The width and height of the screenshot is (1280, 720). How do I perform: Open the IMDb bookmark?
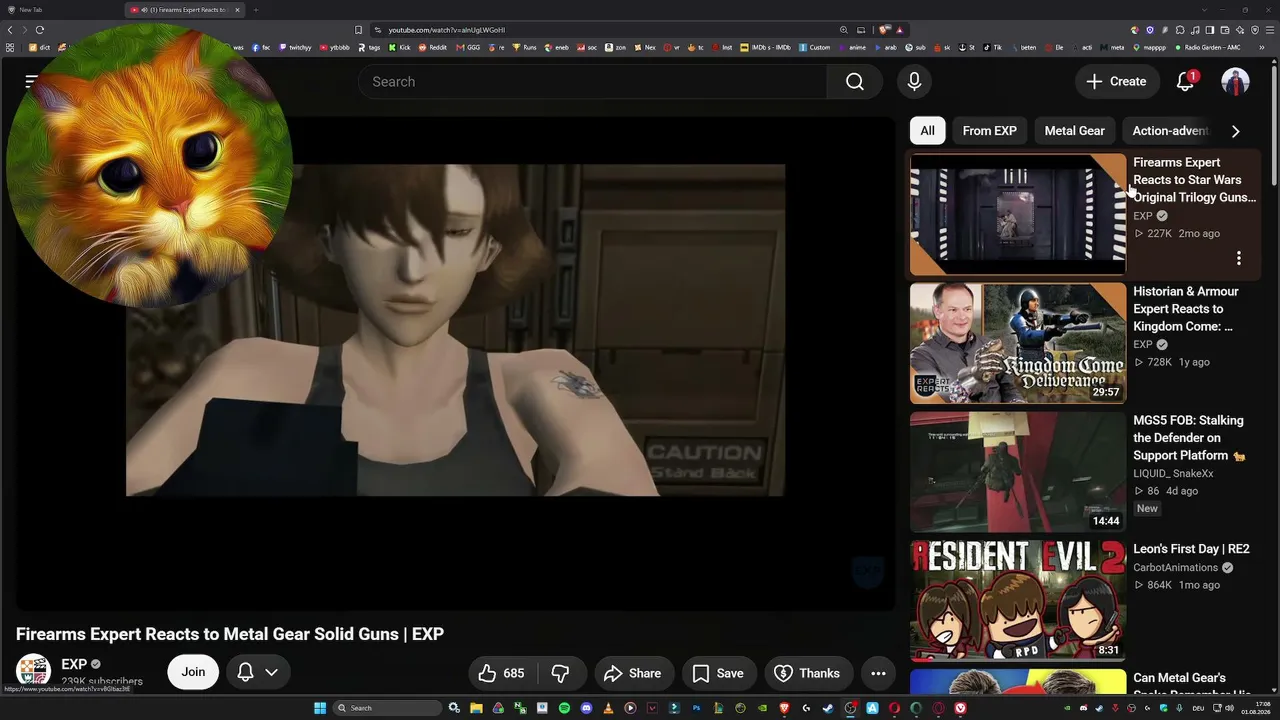764,47
